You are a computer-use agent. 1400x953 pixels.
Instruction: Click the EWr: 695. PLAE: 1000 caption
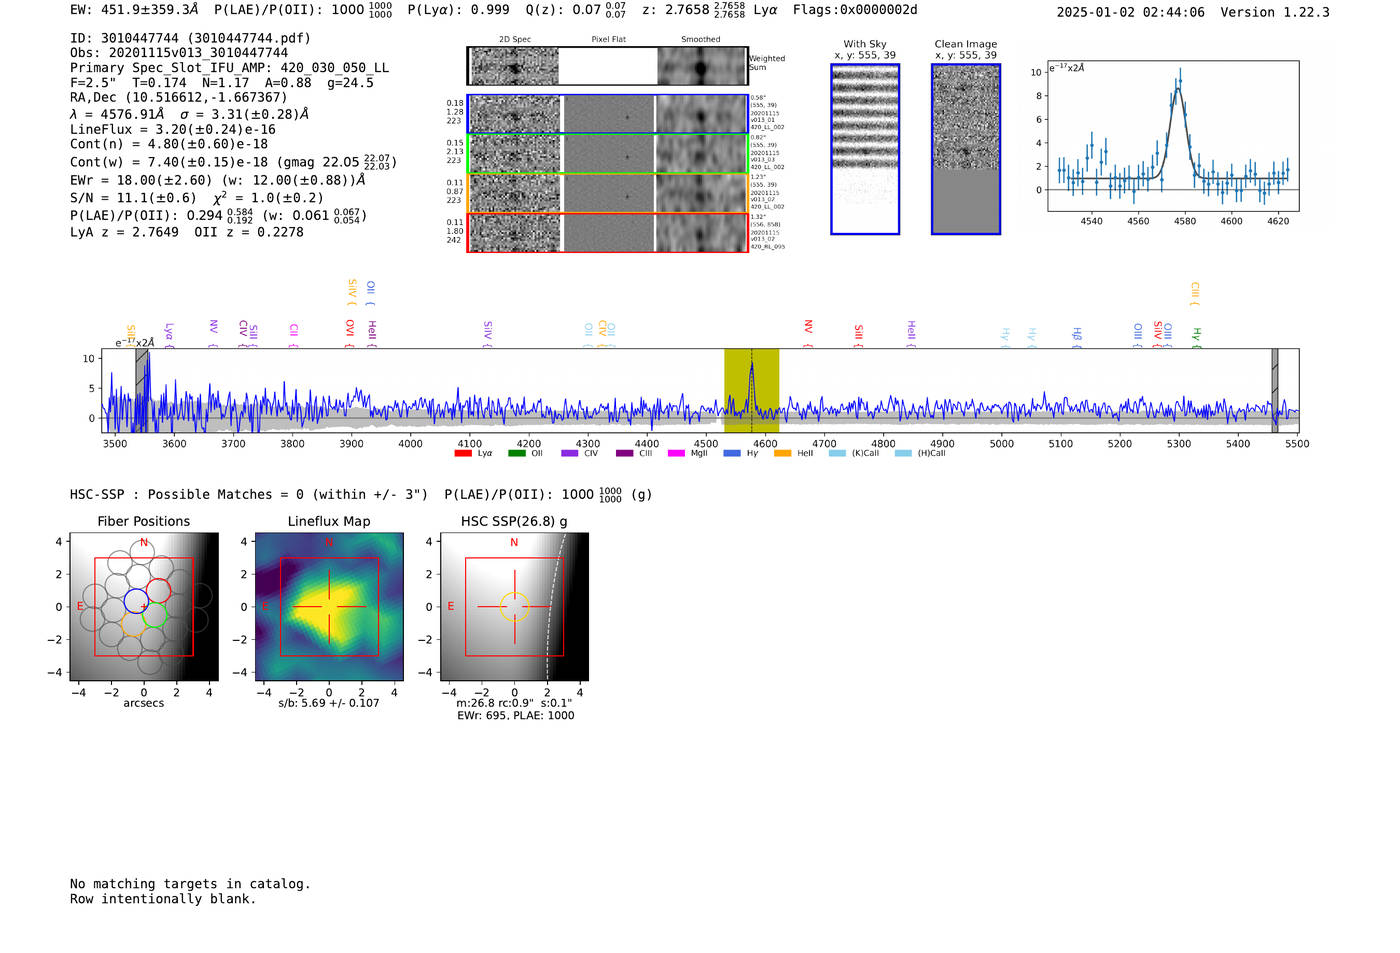pyautogui.click(x=516, y=715)
